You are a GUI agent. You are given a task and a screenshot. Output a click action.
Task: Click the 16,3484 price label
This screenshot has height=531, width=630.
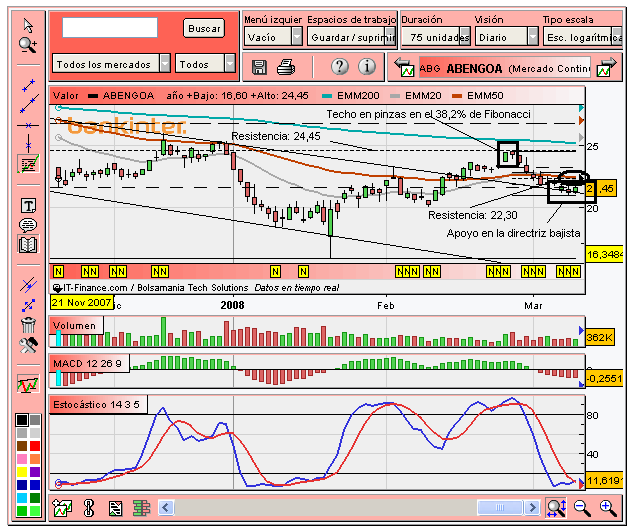604,254
